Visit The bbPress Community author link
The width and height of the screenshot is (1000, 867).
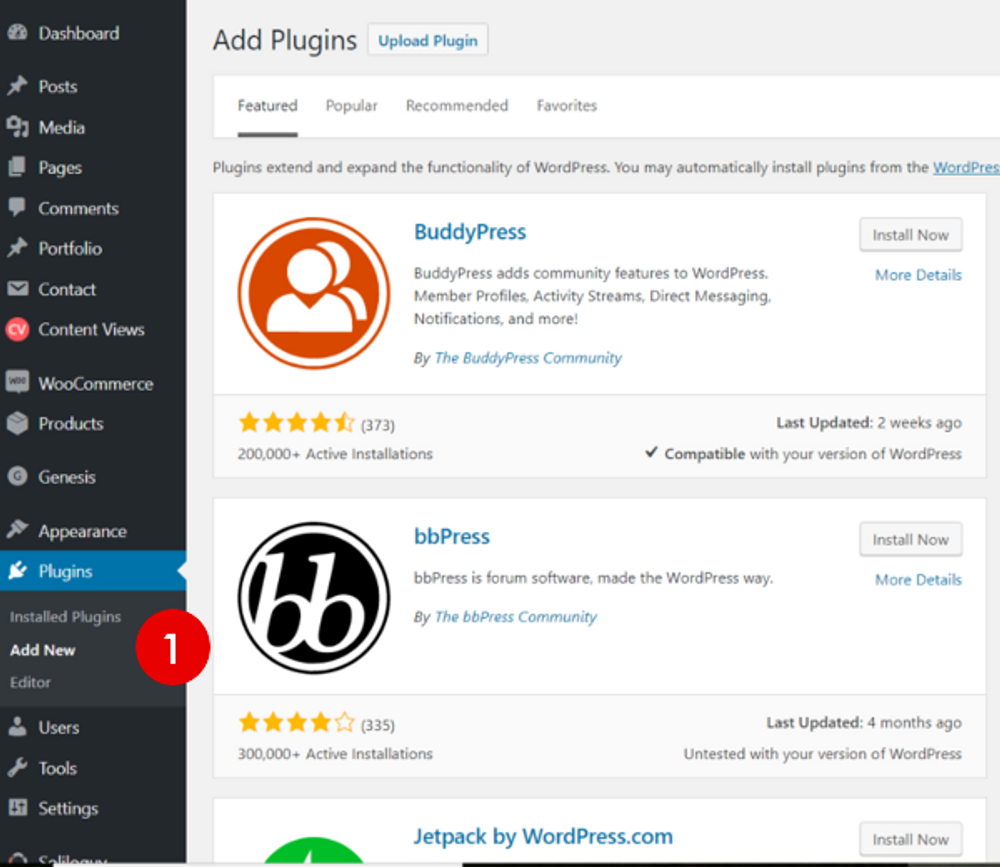(515, 617)
